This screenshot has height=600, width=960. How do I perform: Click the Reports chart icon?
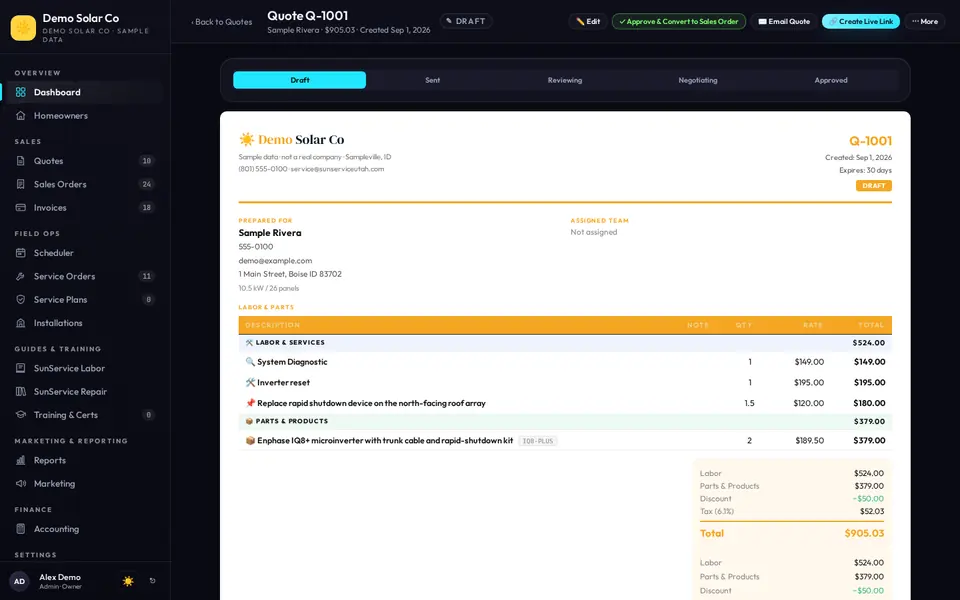21,460
